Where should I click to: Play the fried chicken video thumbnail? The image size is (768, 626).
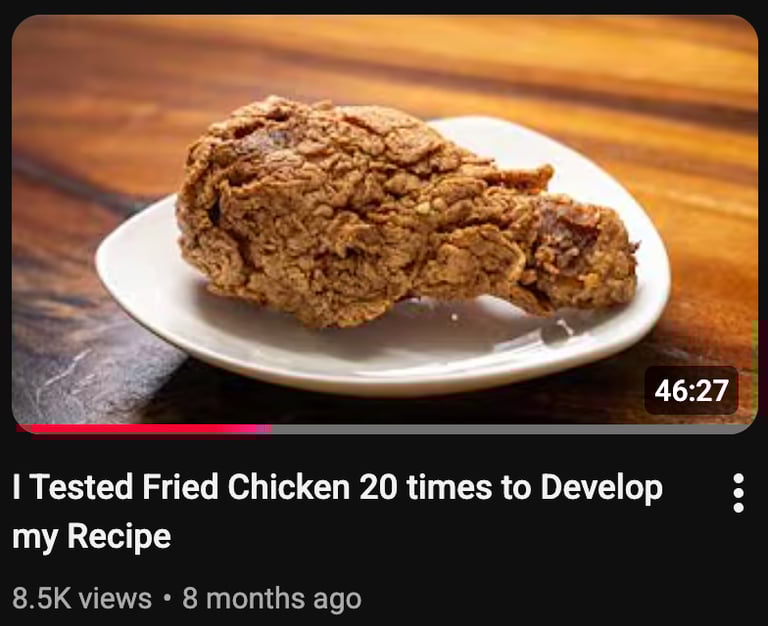tap(384, 220)
